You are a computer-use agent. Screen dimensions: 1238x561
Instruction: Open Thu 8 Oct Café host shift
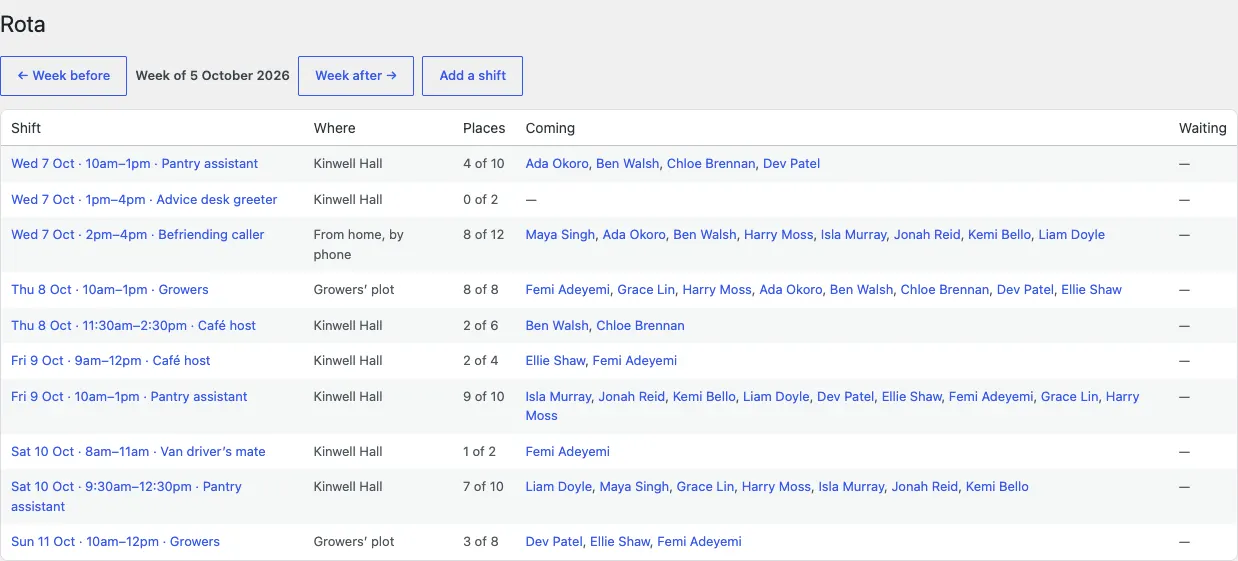[134, 326]
